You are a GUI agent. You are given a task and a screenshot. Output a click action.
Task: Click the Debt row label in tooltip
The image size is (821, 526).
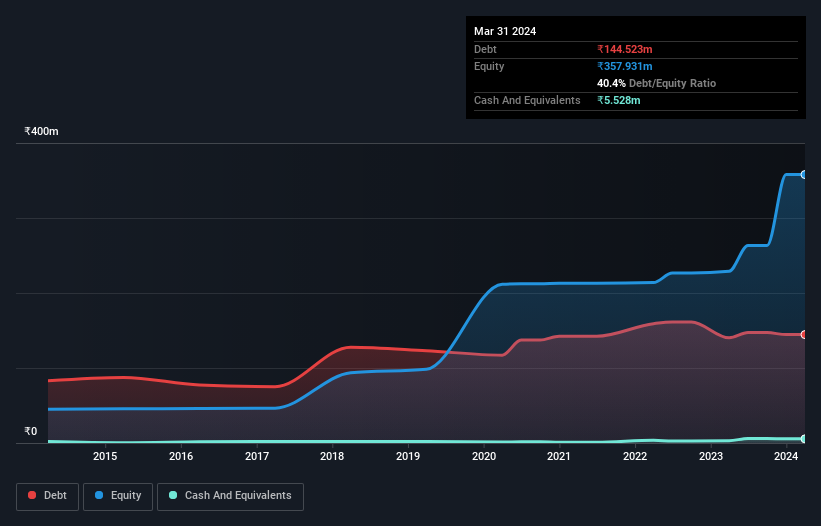(485, 49)
